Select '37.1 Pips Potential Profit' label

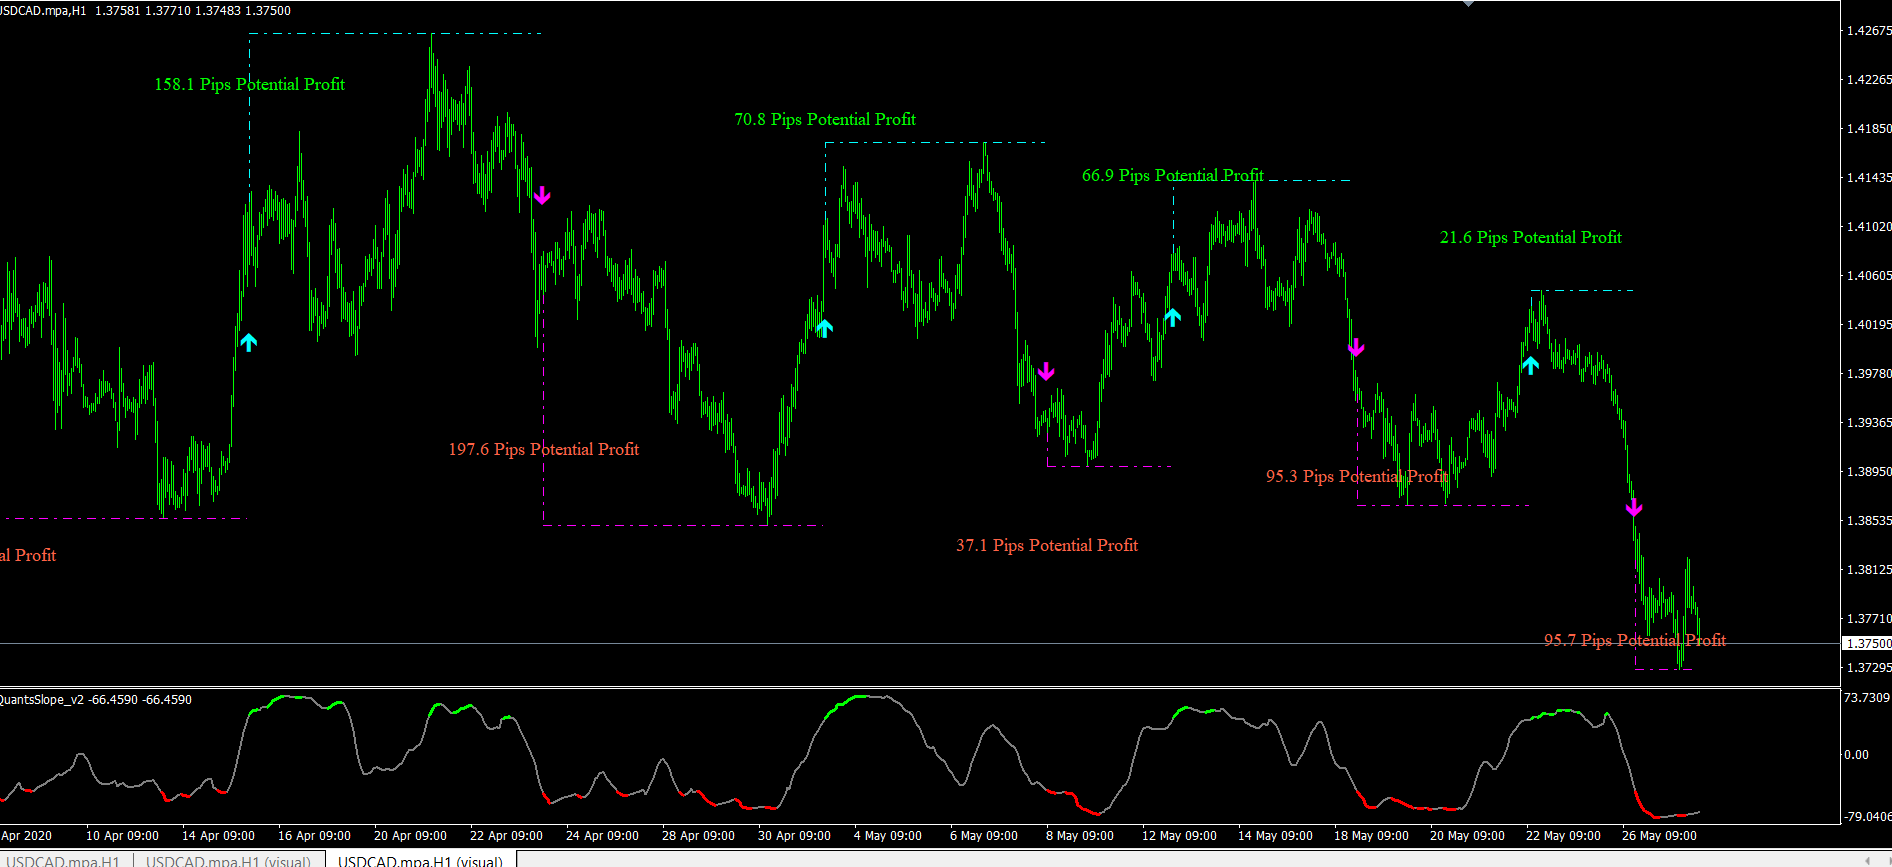[x=1047, y=545]
